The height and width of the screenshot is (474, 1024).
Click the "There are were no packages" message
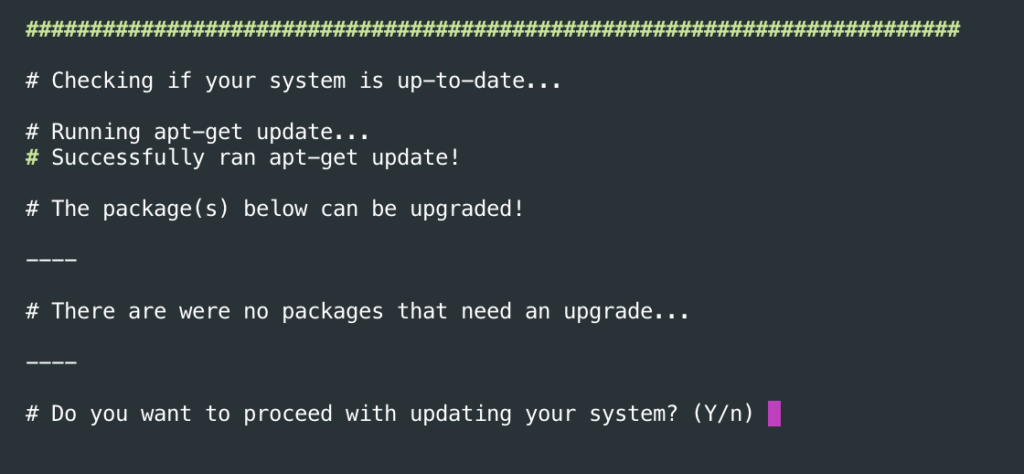click(x=357, y=311)
